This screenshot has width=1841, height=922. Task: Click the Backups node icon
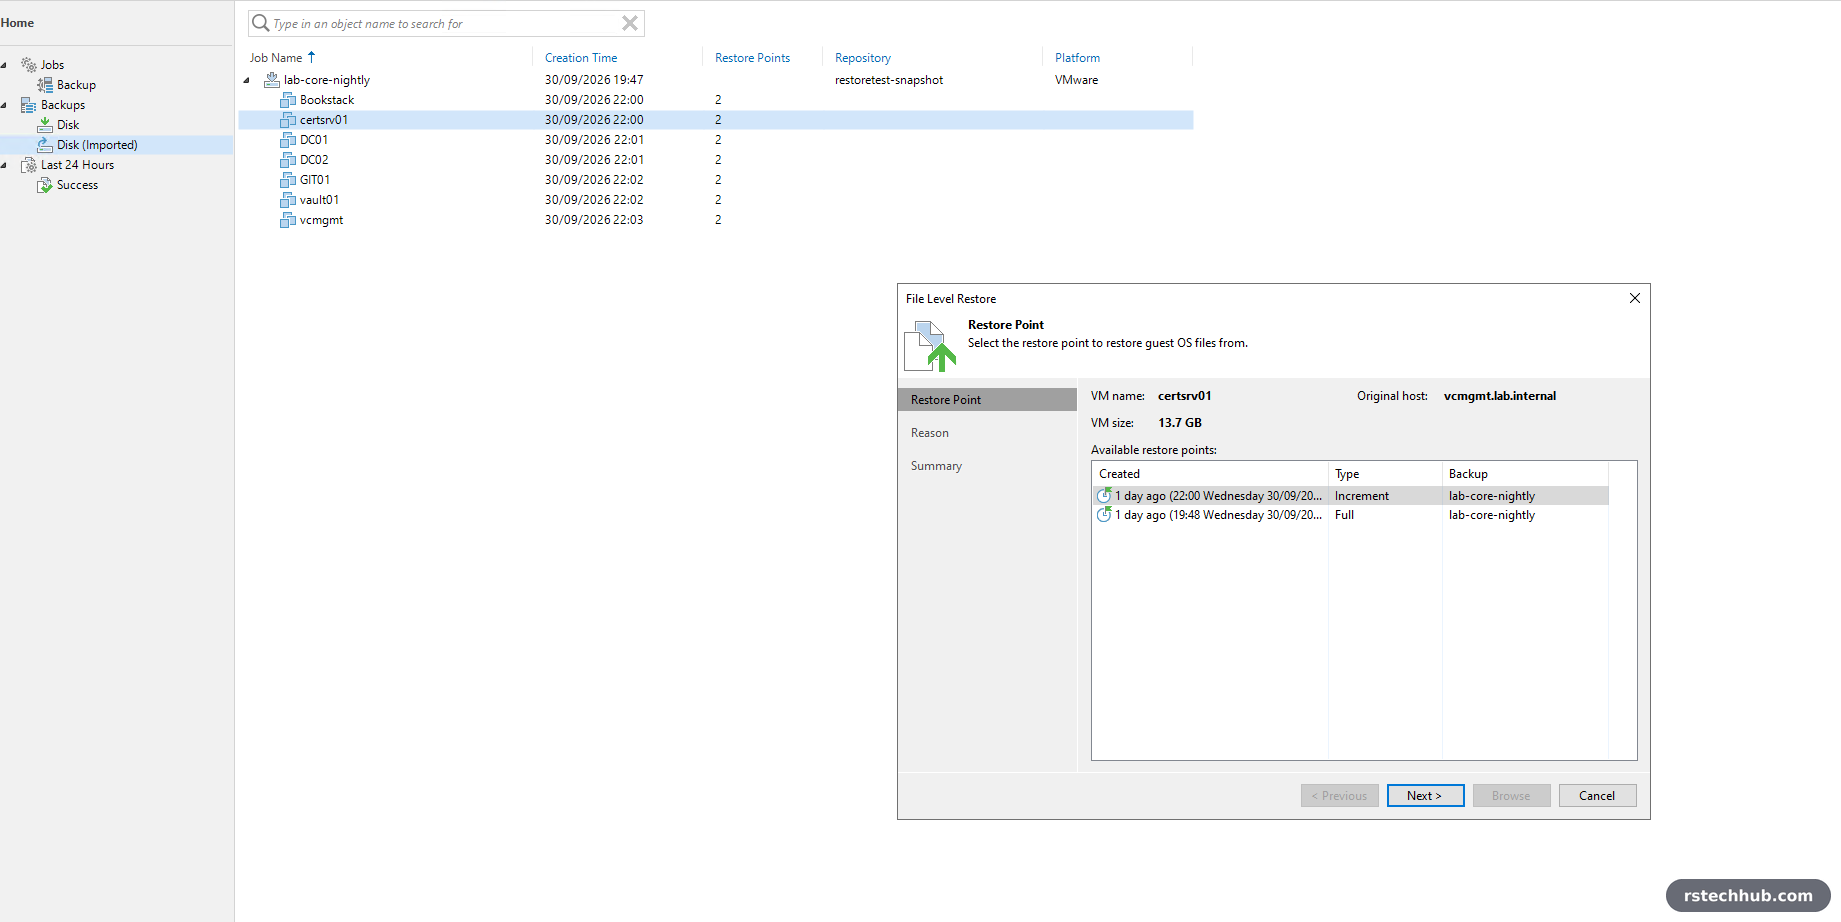coord(29,105)
